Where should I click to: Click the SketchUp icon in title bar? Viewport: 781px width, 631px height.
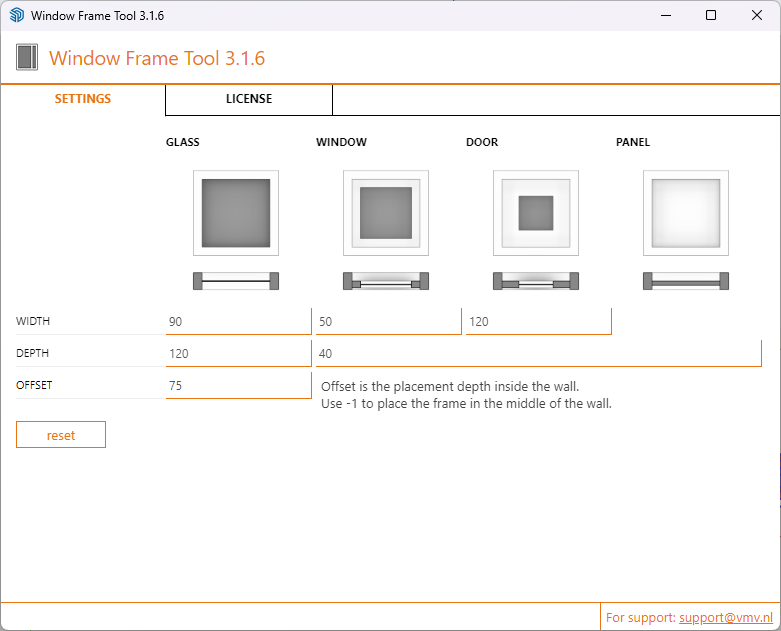pyautogui.click(x=16, y=16)
